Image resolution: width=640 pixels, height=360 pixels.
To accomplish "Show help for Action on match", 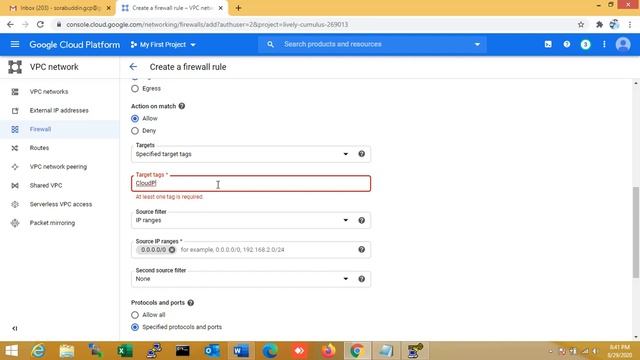I will pyautogui.click(x=182, y=106).
